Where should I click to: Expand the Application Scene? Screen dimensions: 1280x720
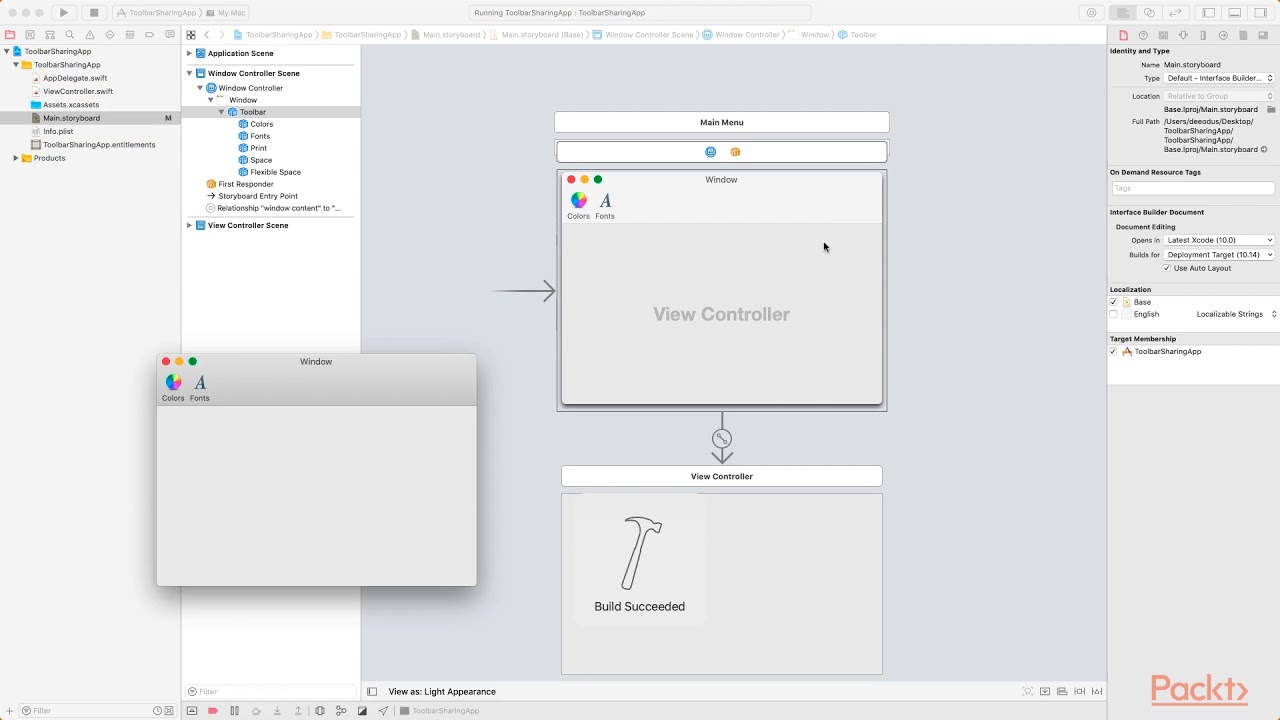click(x=189, y=53)
